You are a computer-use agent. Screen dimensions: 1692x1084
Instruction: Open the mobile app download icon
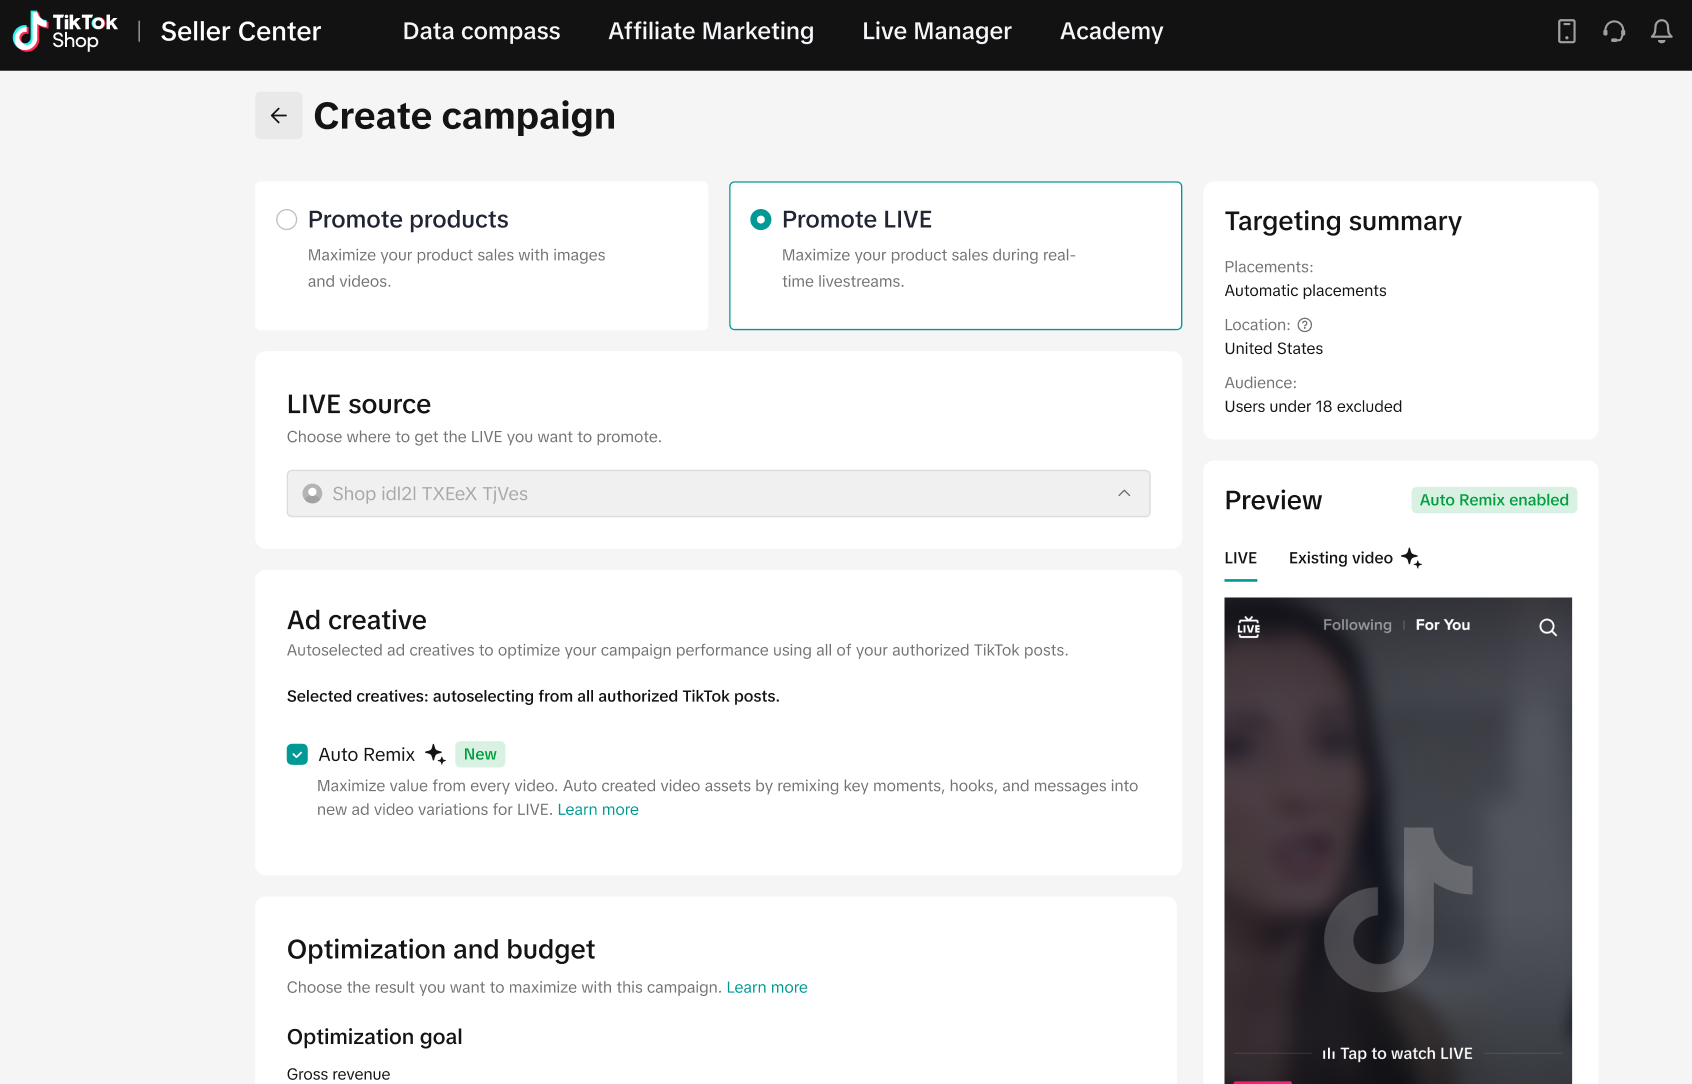(x=1567, y=32)
